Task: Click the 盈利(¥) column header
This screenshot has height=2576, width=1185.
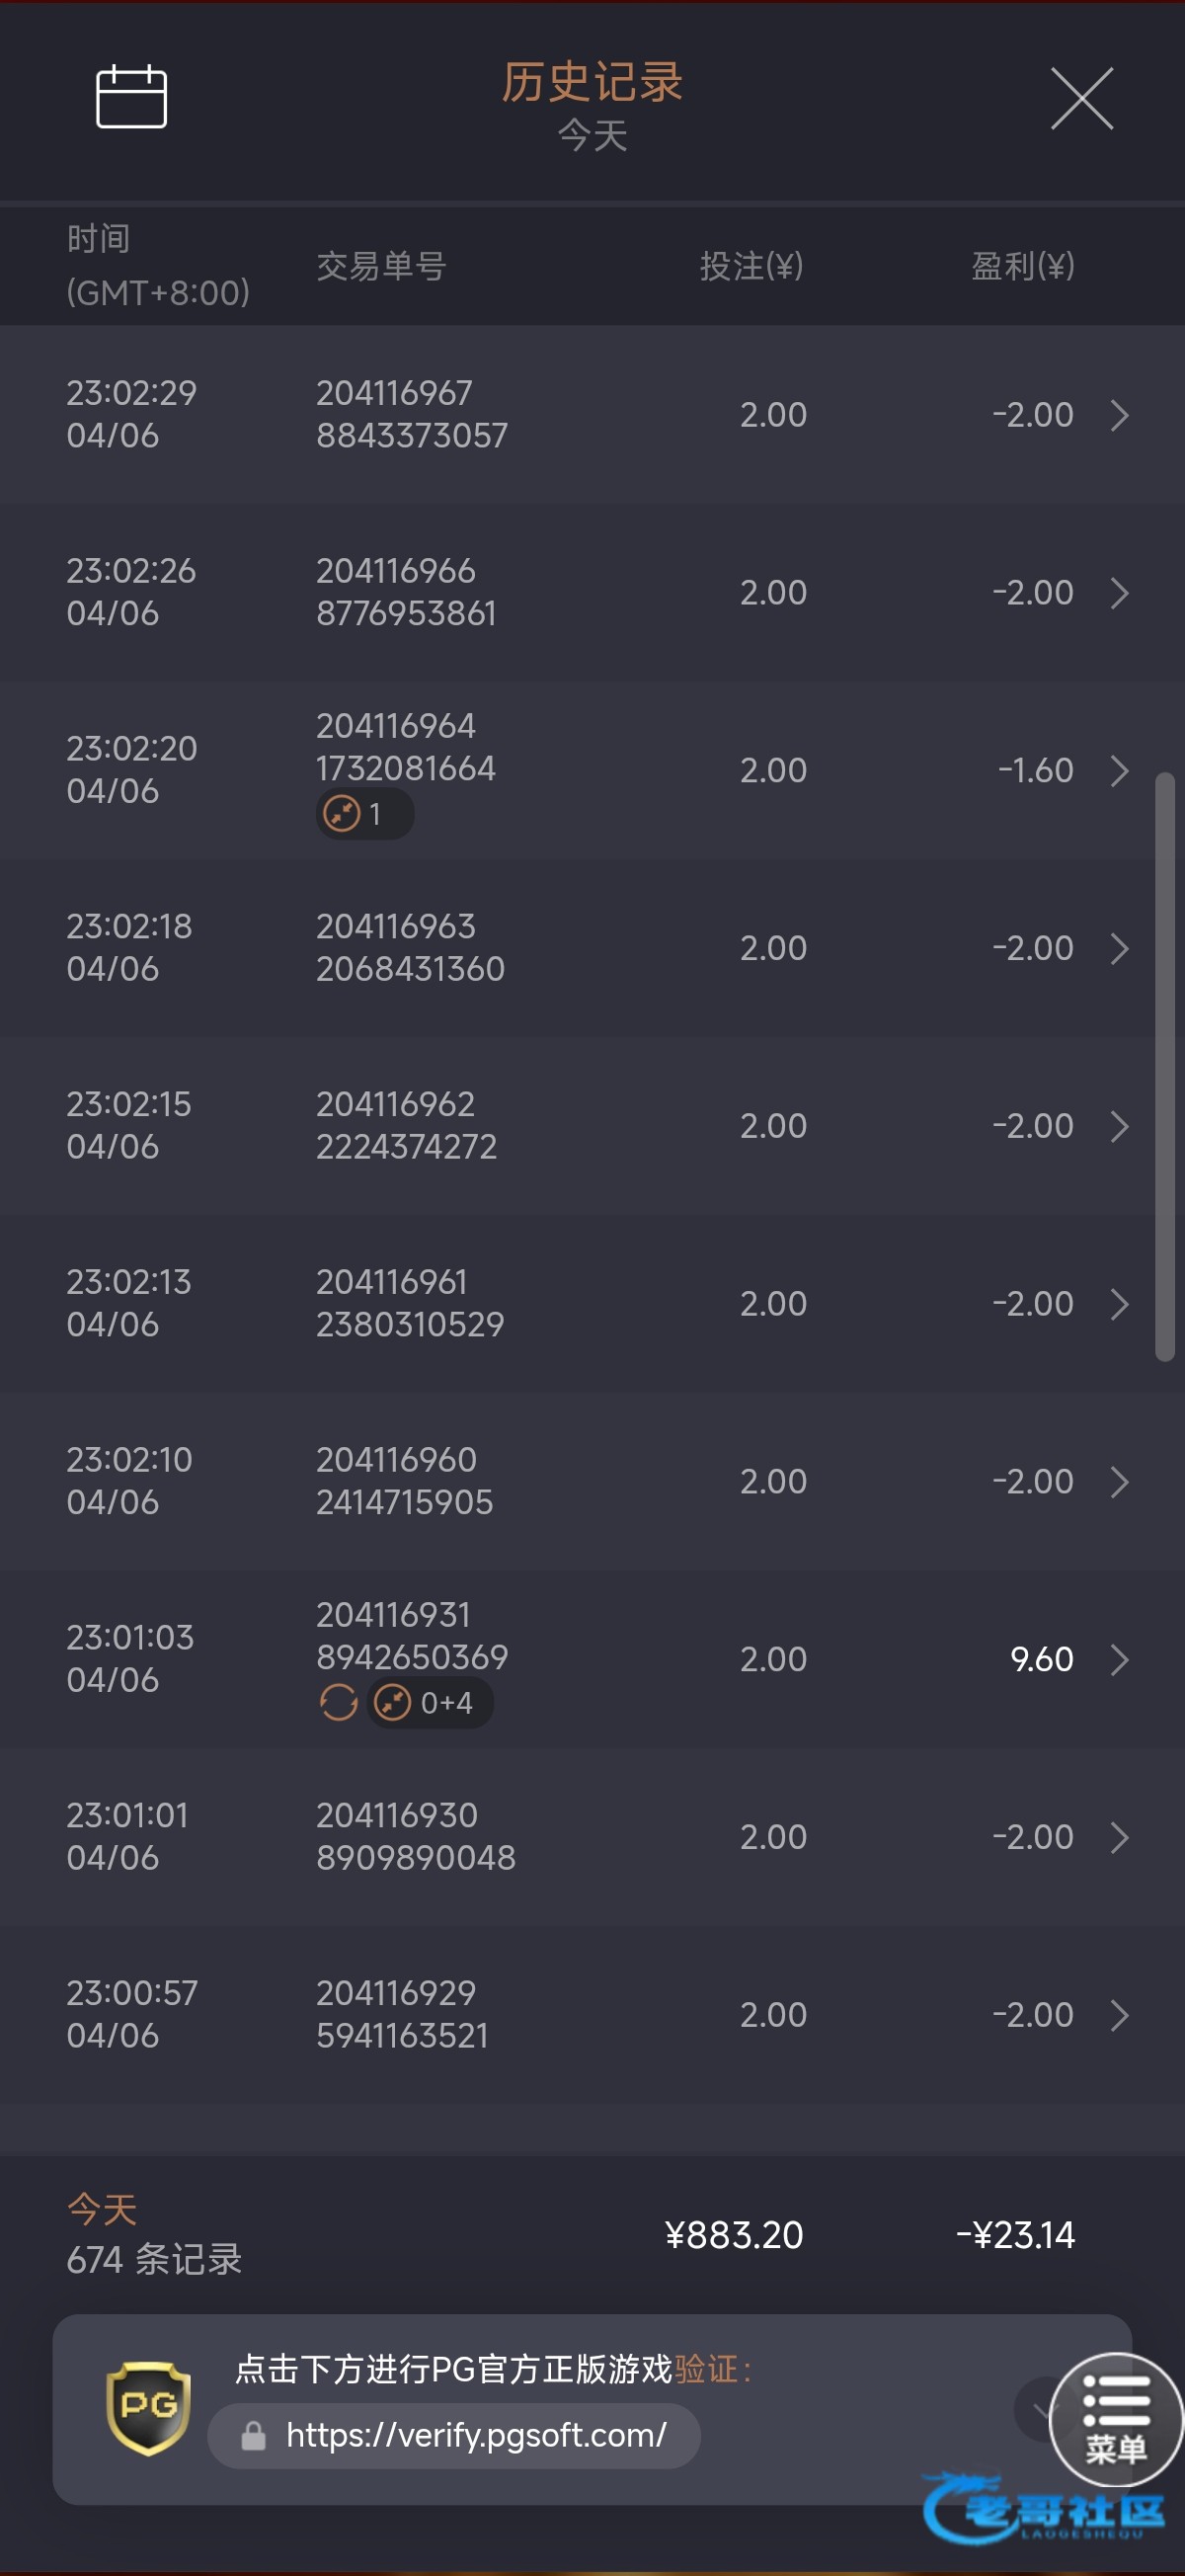Action: (1022, 266)
